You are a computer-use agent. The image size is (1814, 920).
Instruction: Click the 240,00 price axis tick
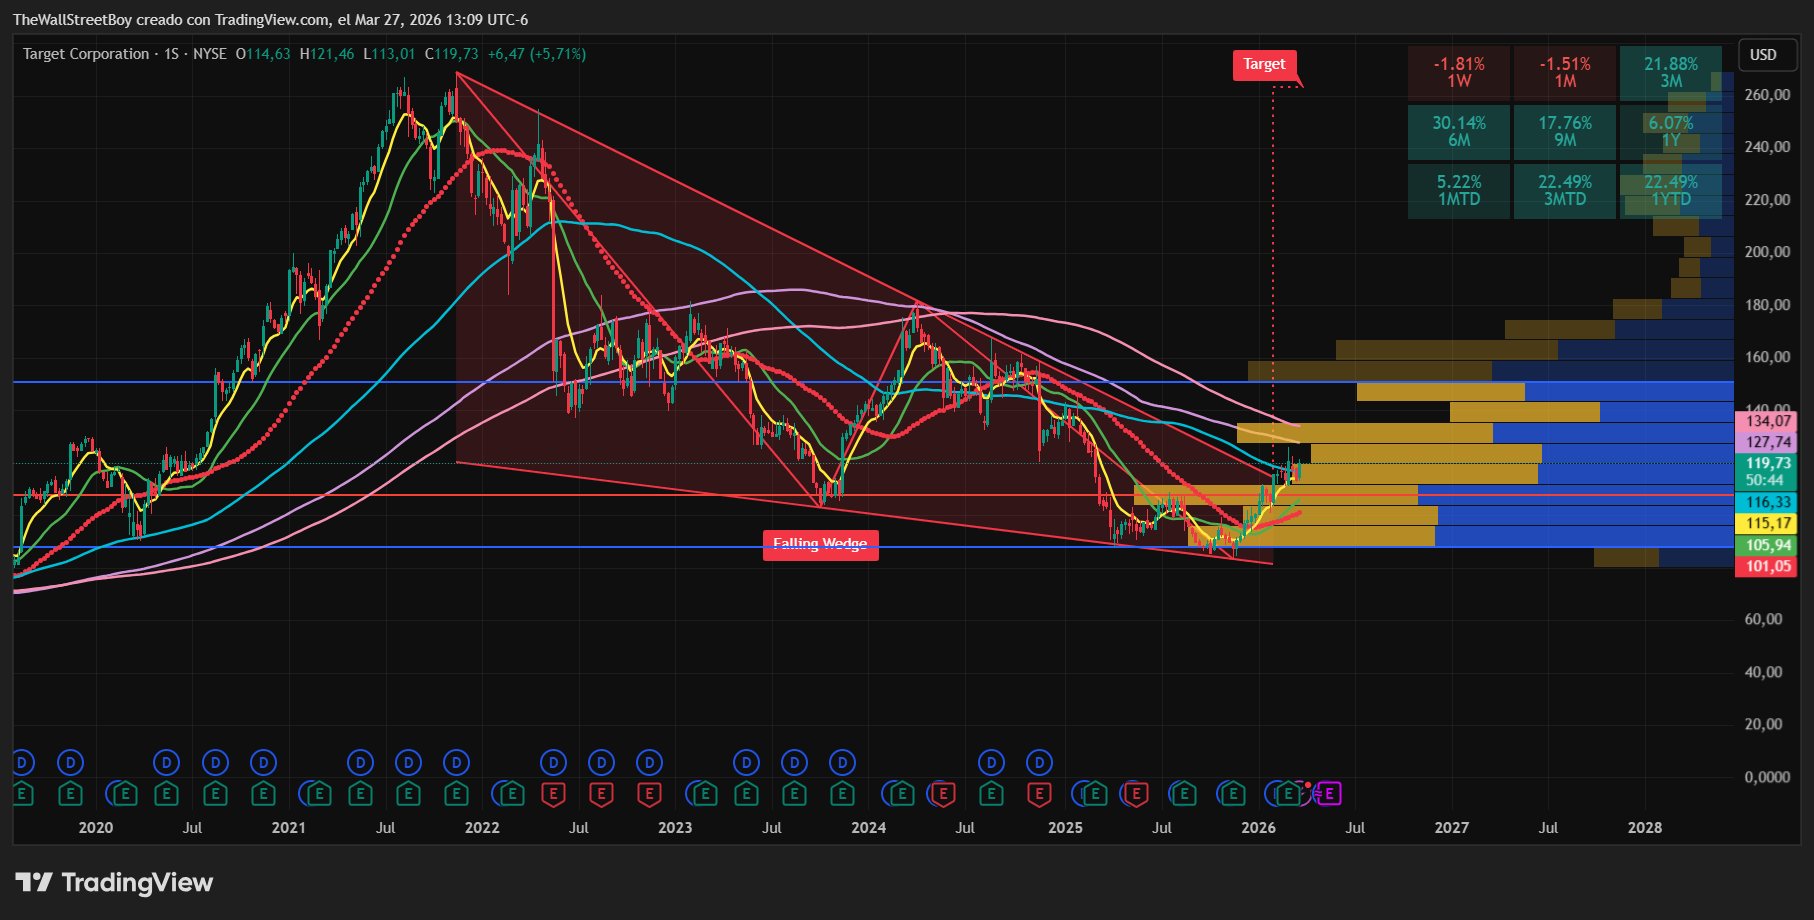click(1767, 147)
